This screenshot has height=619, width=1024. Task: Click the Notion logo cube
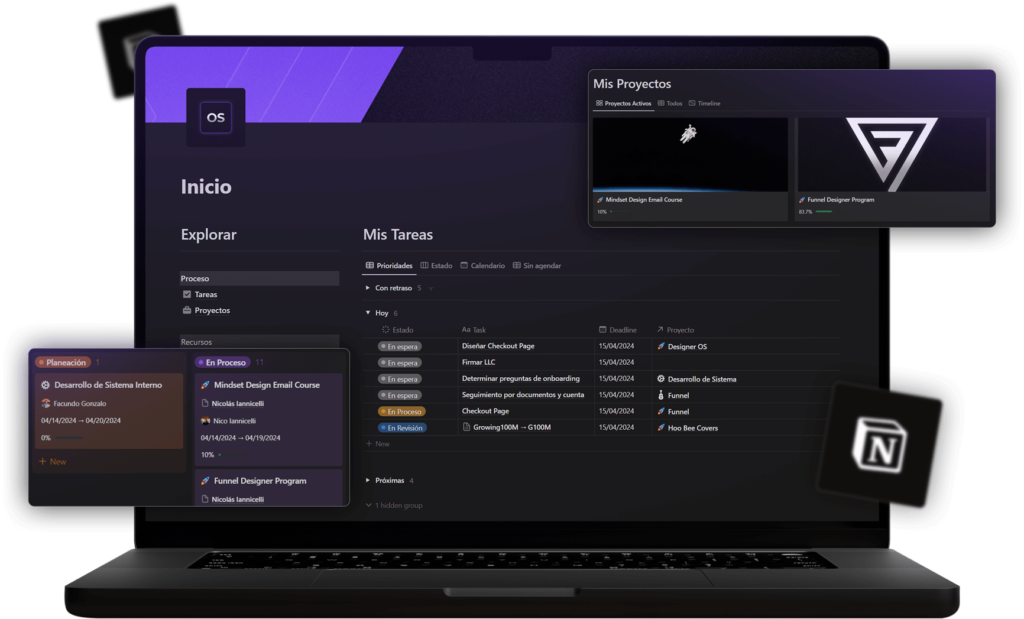(880, 445)
